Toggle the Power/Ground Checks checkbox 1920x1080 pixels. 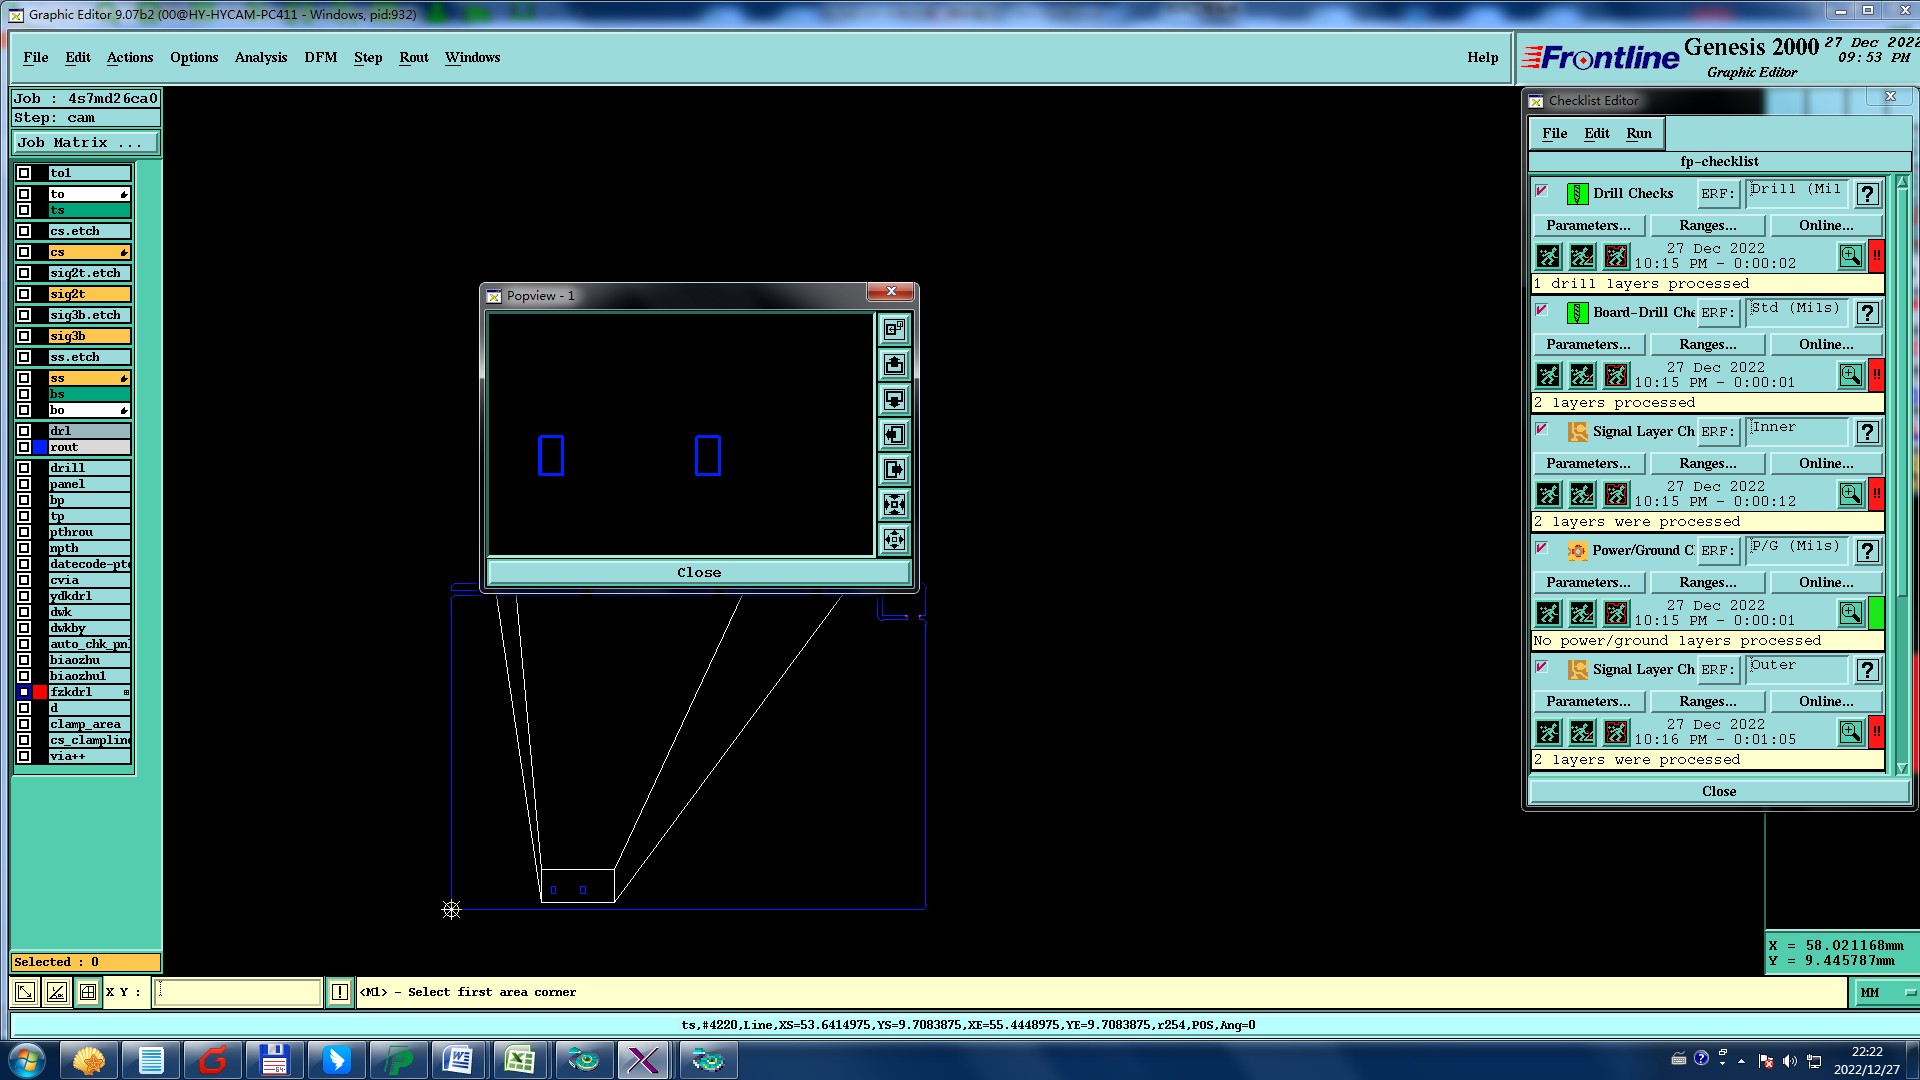coord(1541,548)
